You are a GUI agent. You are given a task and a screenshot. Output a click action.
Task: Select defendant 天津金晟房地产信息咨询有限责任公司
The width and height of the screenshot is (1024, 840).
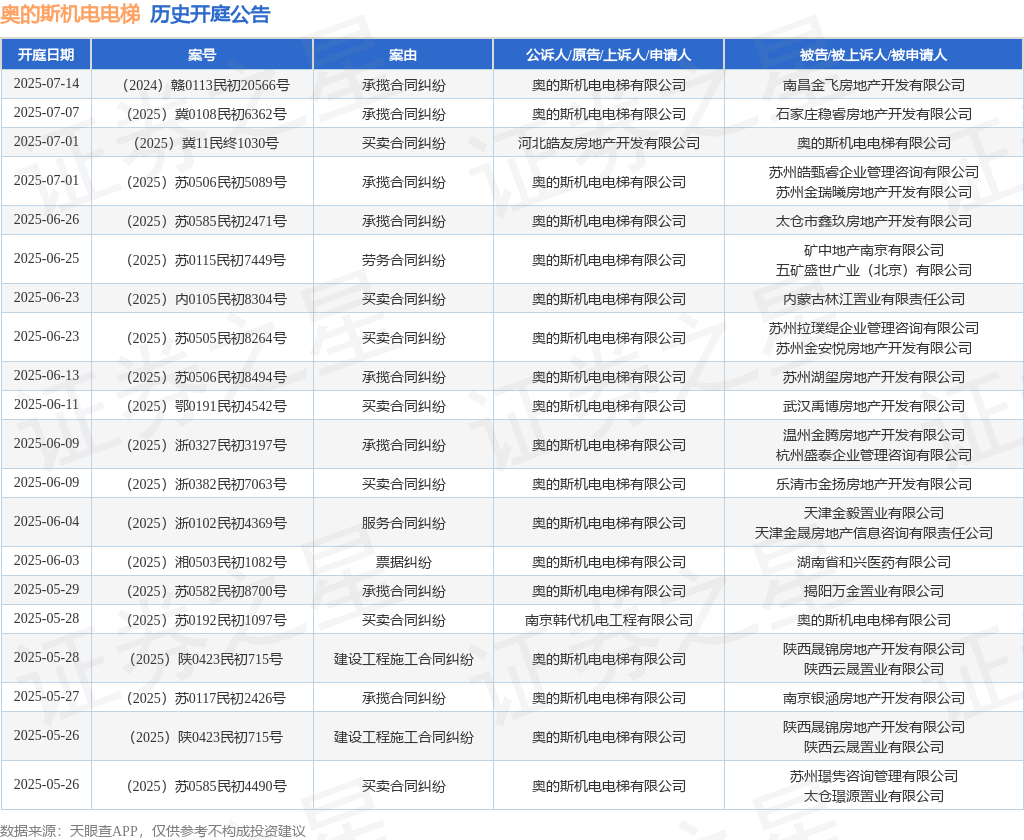tap(874, 533)
